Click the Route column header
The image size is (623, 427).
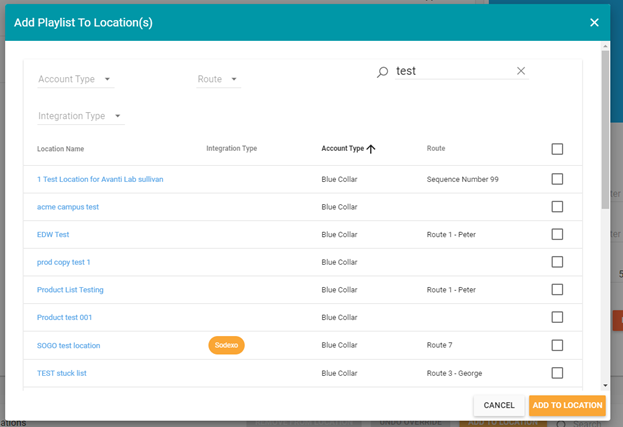click(435, 149)
